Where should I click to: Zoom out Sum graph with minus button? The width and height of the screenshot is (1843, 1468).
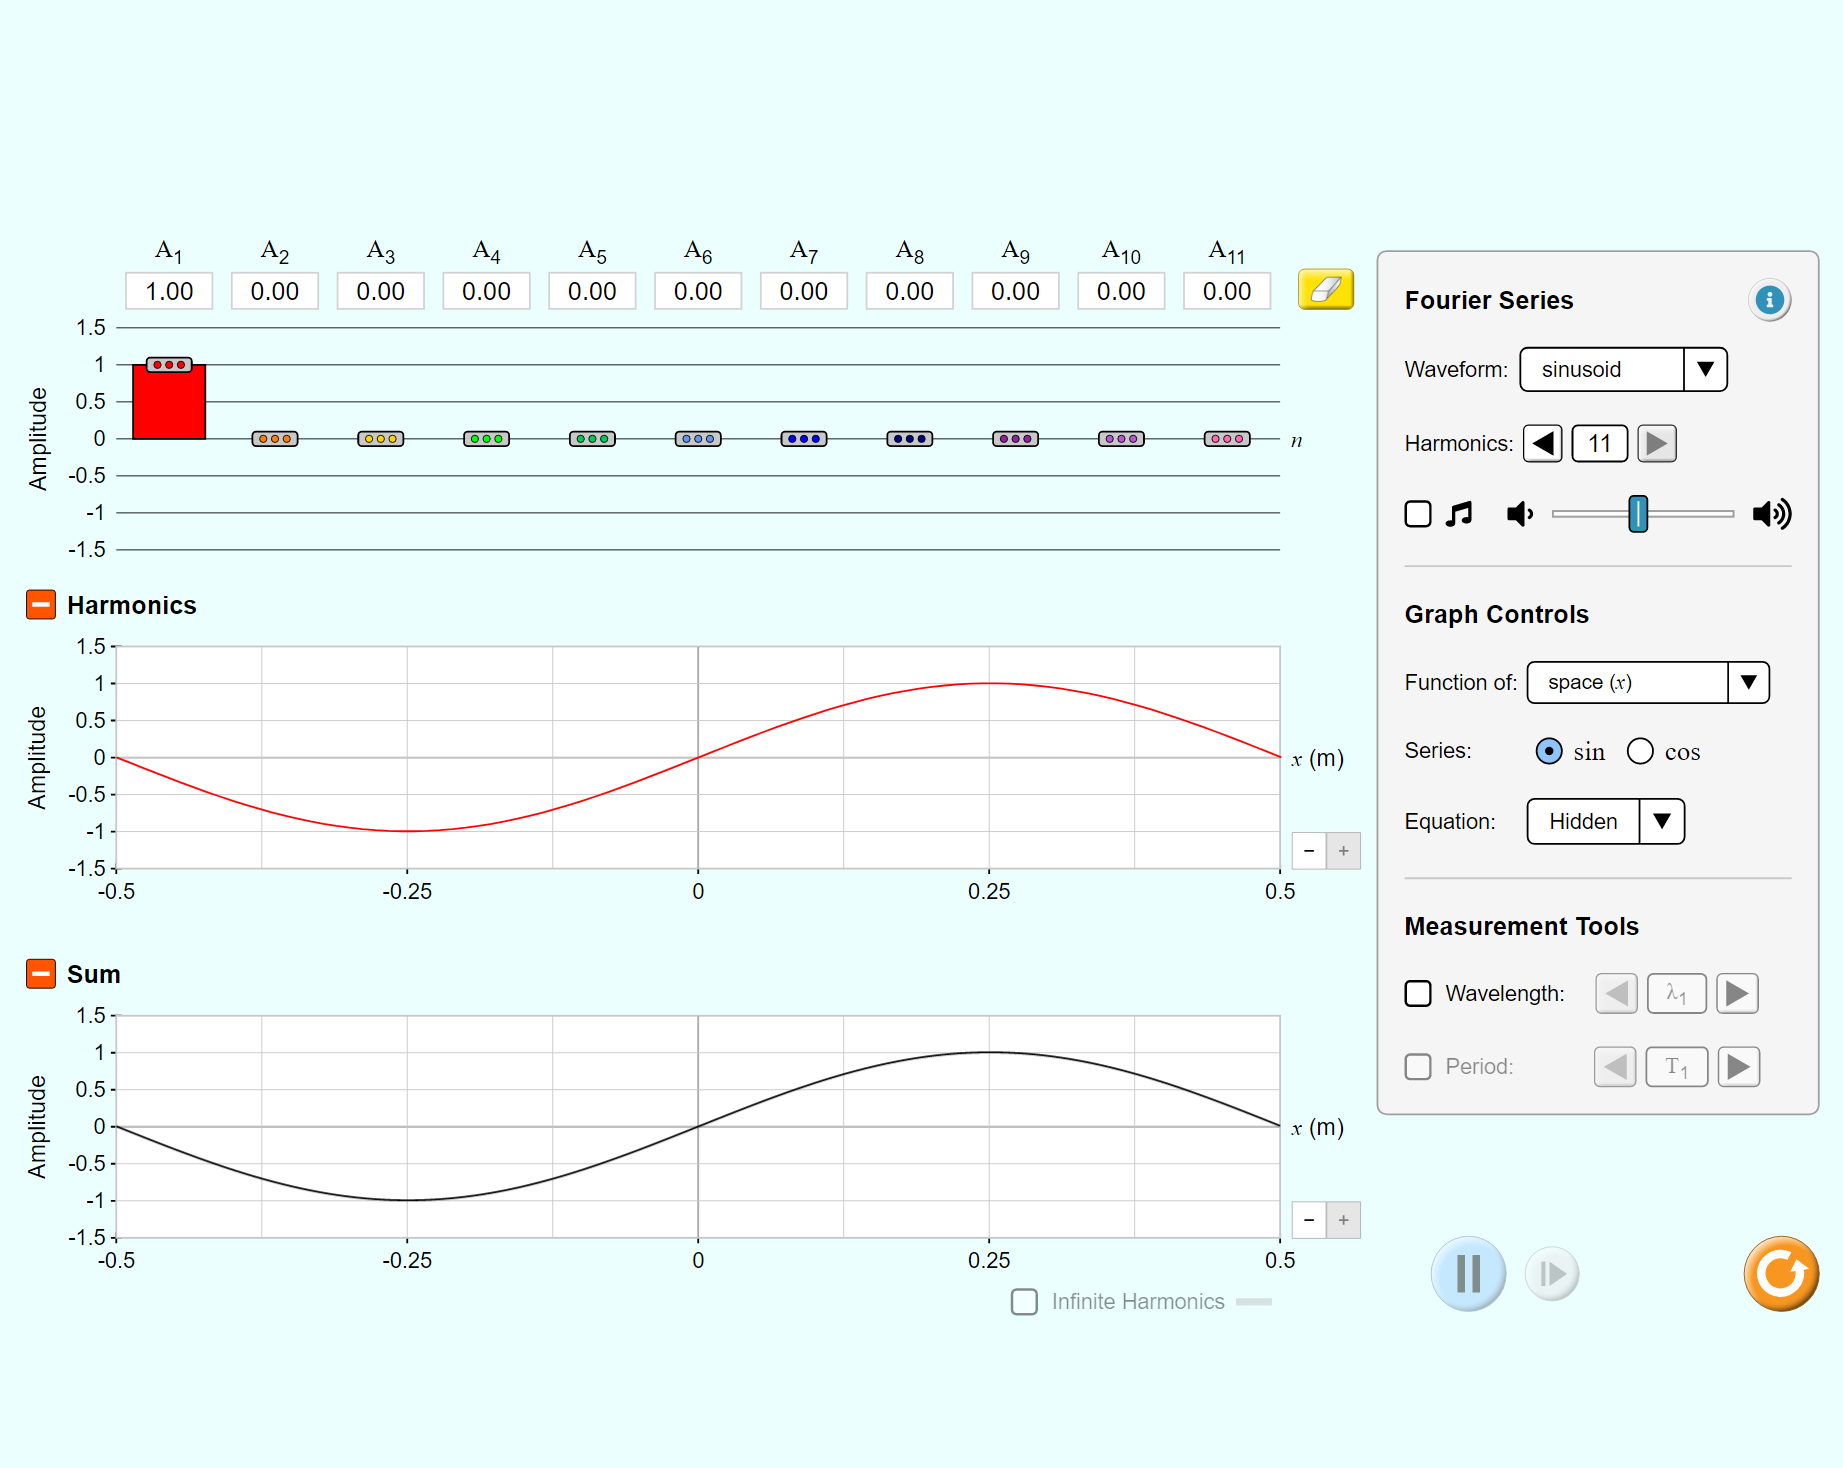pyautogui.click(x=1309, y=1220)
